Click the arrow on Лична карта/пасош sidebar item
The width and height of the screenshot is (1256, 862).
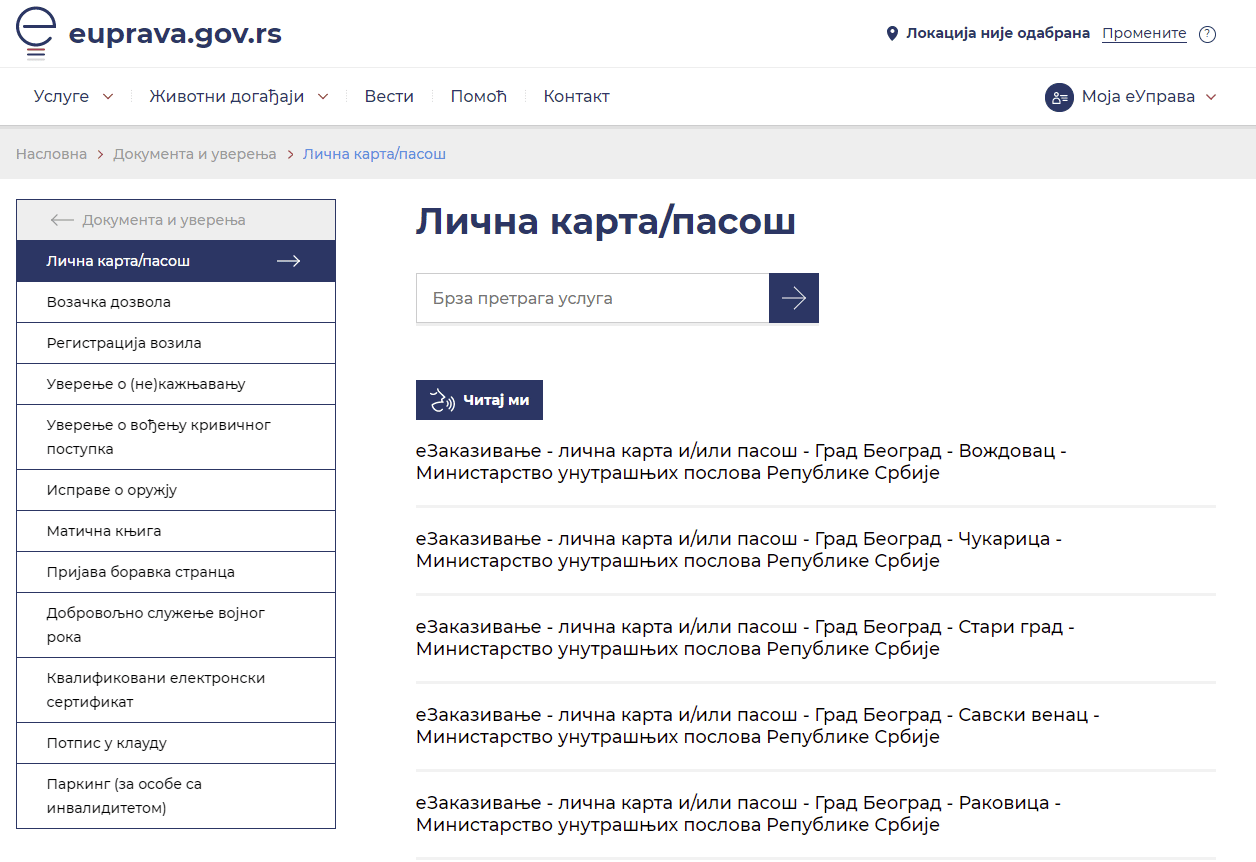pyautogui.click(x=288, y=261)
